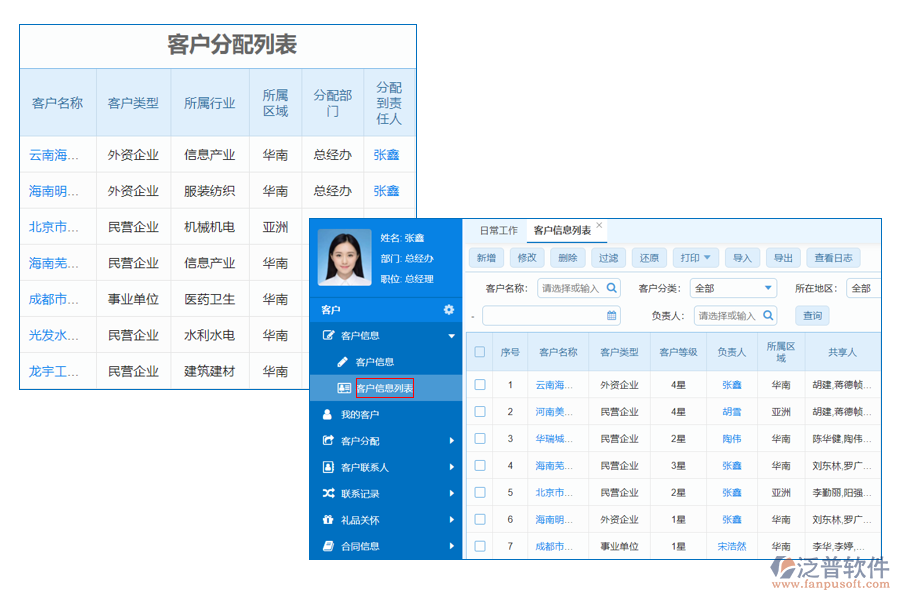The width and height of the screenshot is (900, 600).
Task: Open the 客户分类 dropdown showing 全部
Action: click(733, 287)
